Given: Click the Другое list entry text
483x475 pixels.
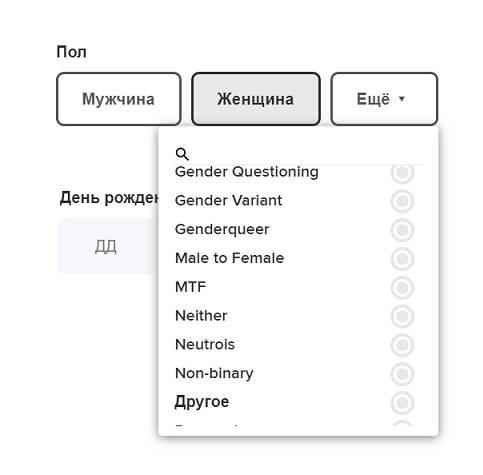Looking at the screenshot, I should point(202,402).
